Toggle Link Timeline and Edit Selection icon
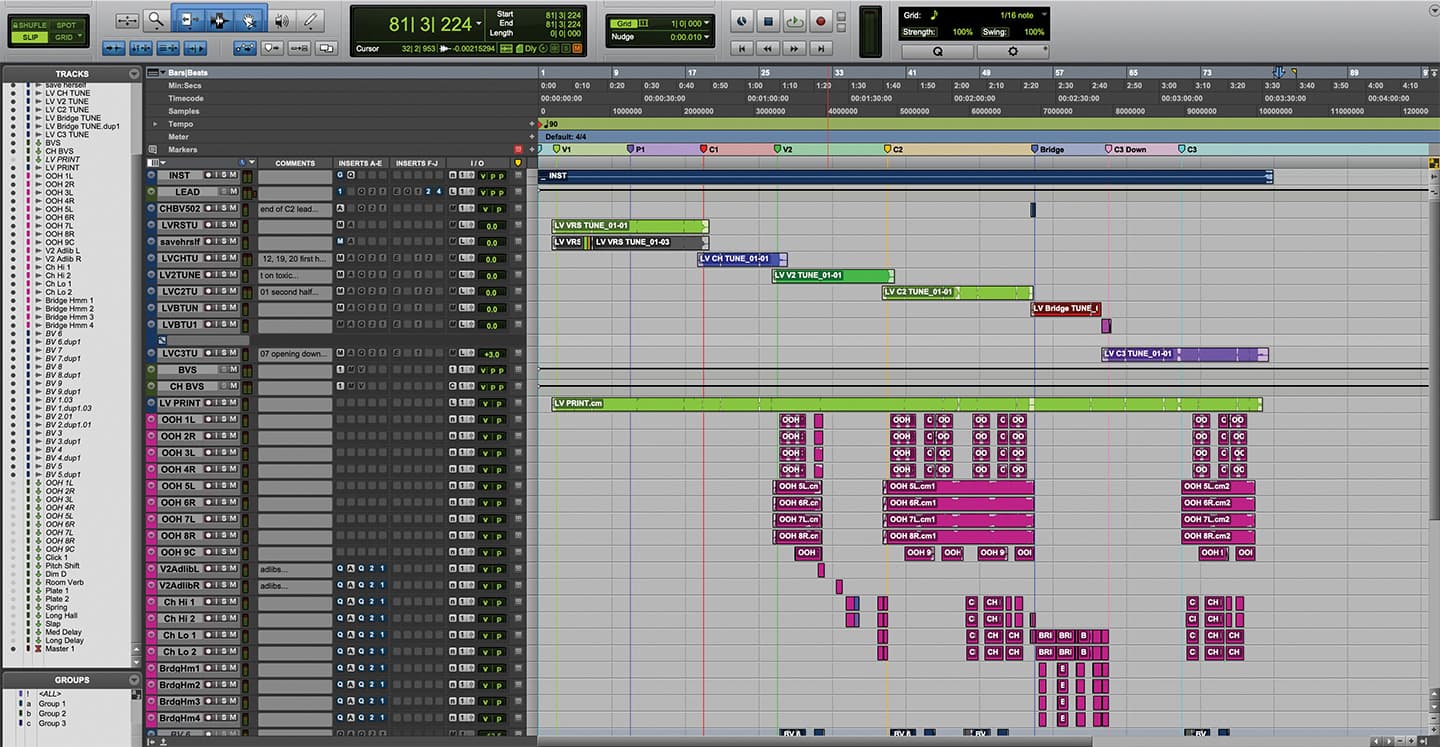The width and height of the screenshot is (1440, 747). (x=141, y=48)
